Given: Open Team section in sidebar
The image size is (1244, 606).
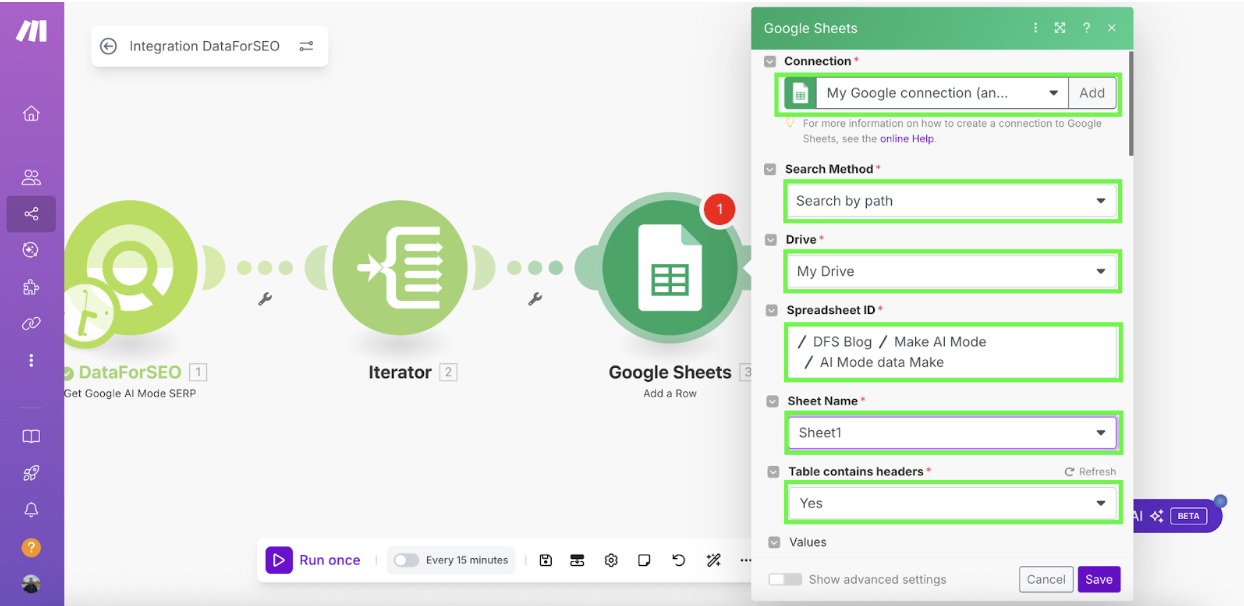Looking at the screenshot, I should [31, 178].
